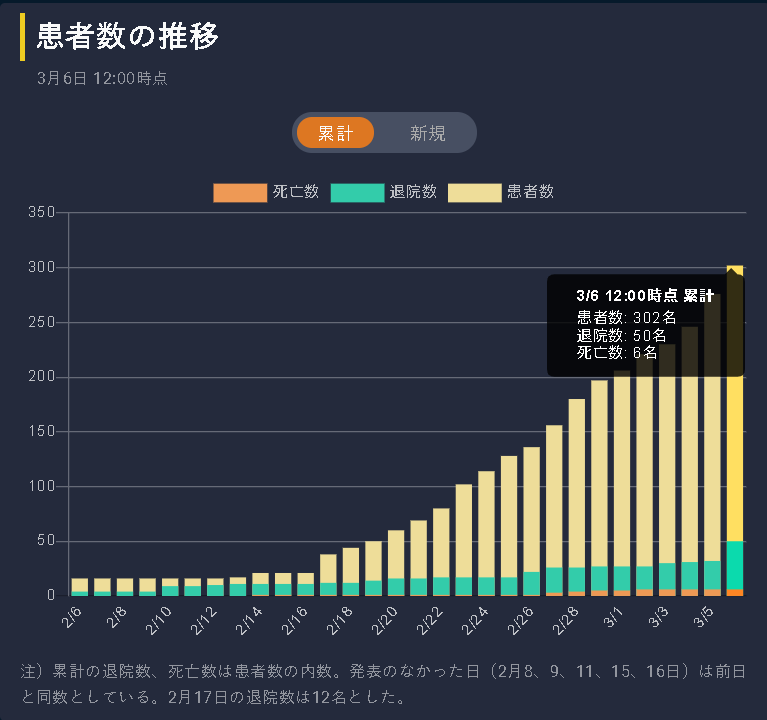
Task: Click the 150 y-axis label
Action: coord(42,431)
